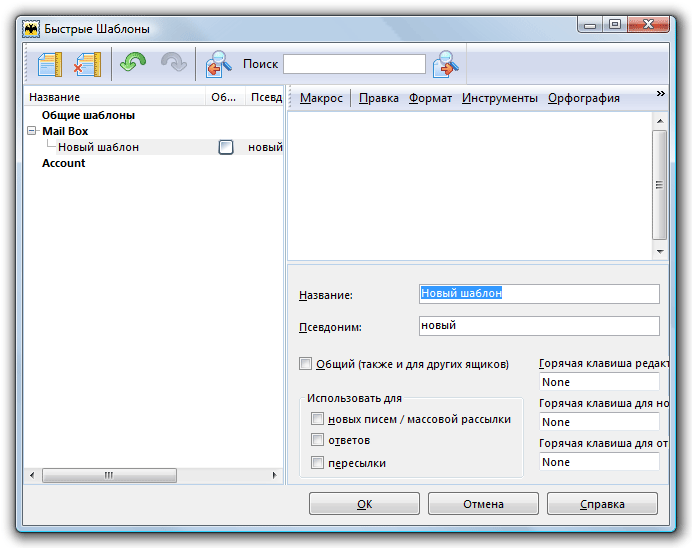Open the Орфография menu
Image resolution: width=692 pixels, height=548 pixels.
point(583,98)
